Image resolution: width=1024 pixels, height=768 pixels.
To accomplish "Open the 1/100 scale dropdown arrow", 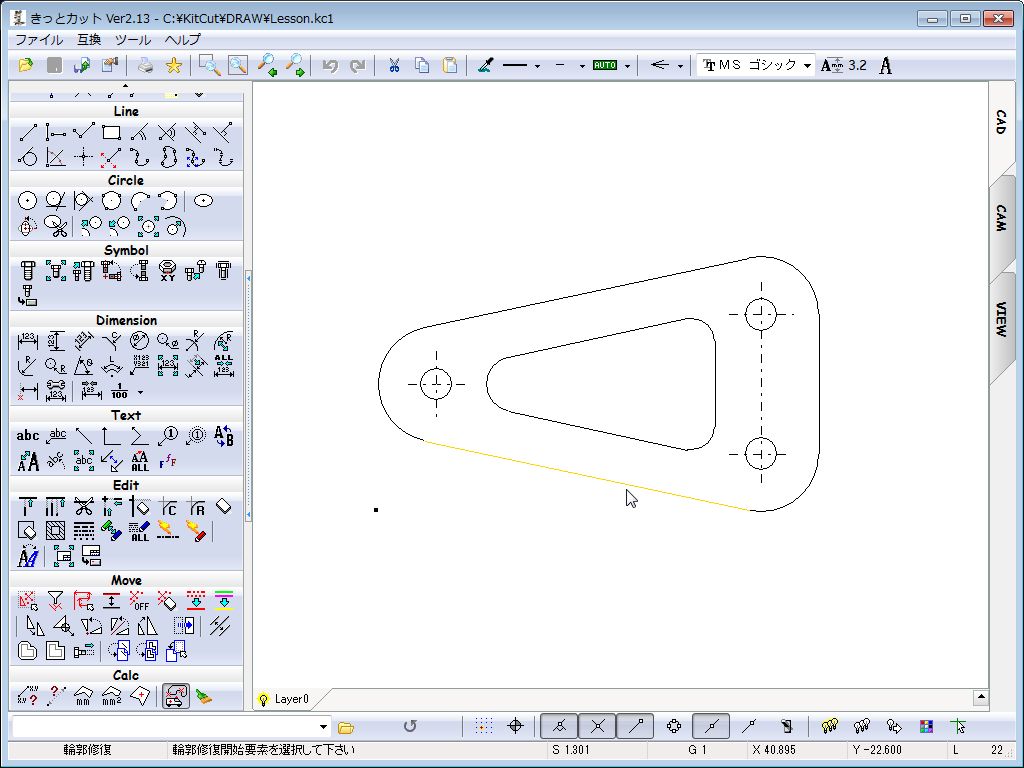I will 140,392.
